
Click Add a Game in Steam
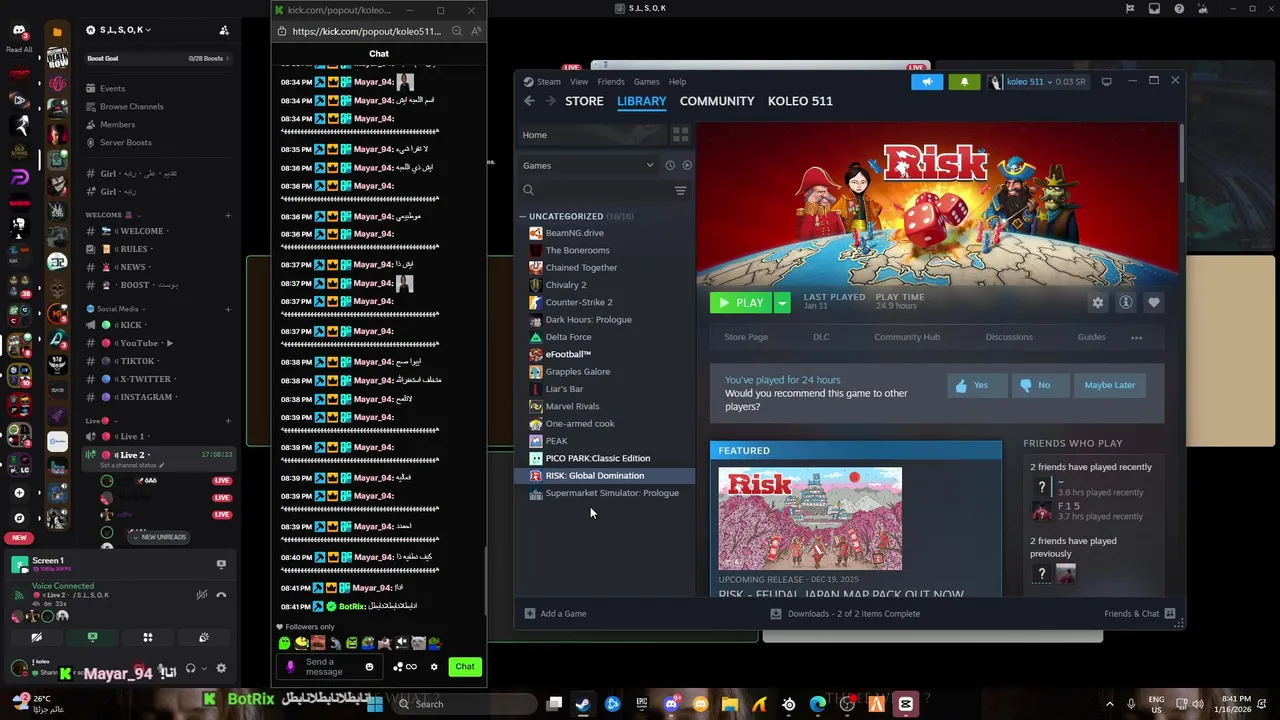click(556, 614)
